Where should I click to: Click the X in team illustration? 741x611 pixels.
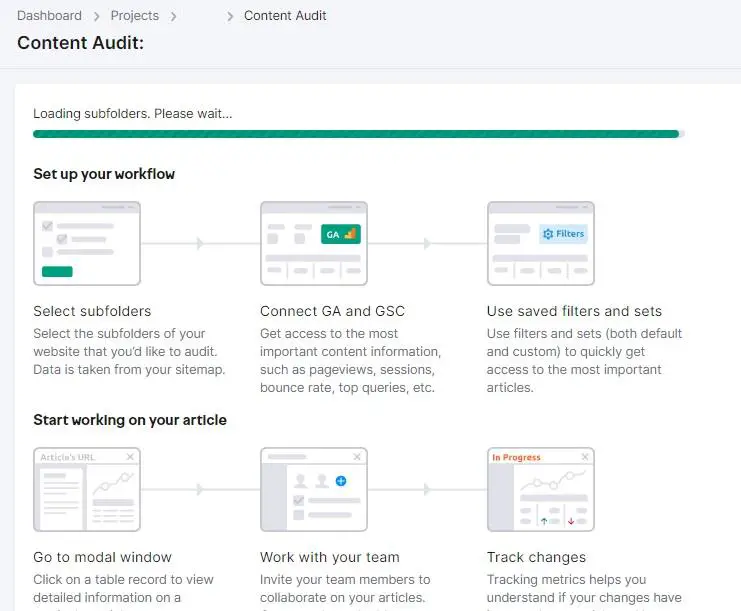[x=357, y=456]
